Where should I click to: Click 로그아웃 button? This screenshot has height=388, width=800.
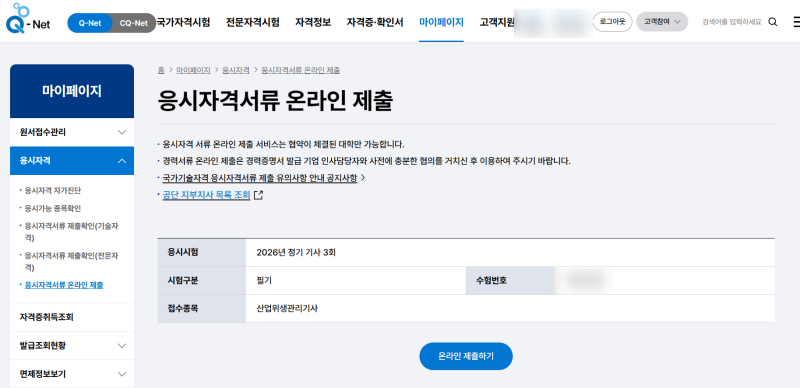point(612,22)
